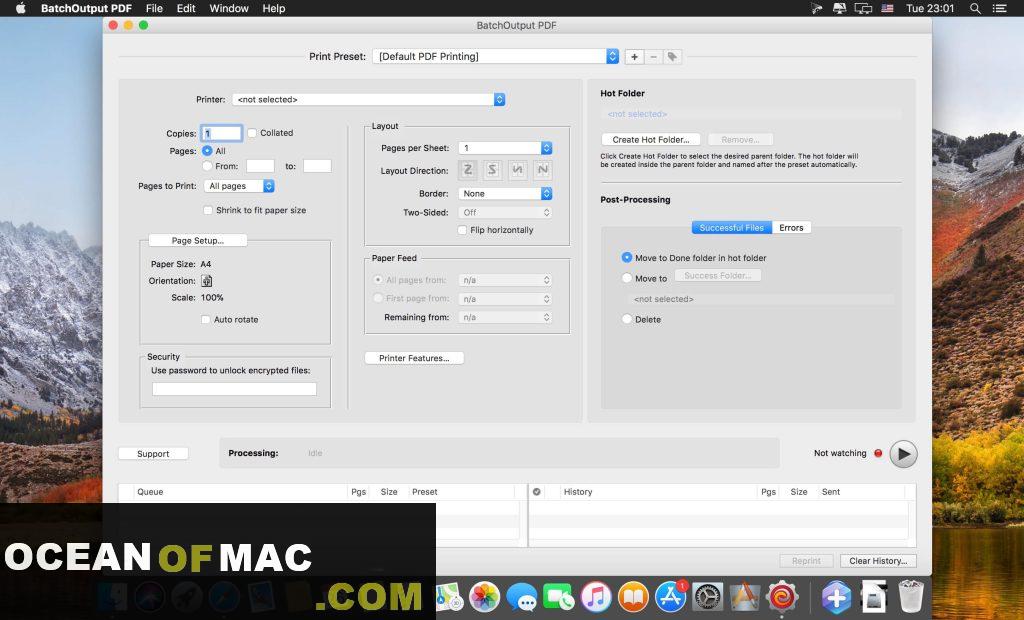Image resolution: width=1024 pixels, height=620 pixels.
Task: Open System Preferences from the Dock
Action: (708, 596)
